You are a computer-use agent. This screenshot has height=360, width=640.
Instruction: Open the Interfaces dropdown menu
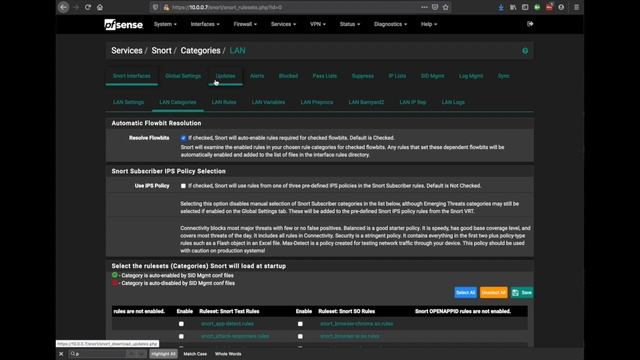(205, 24)
